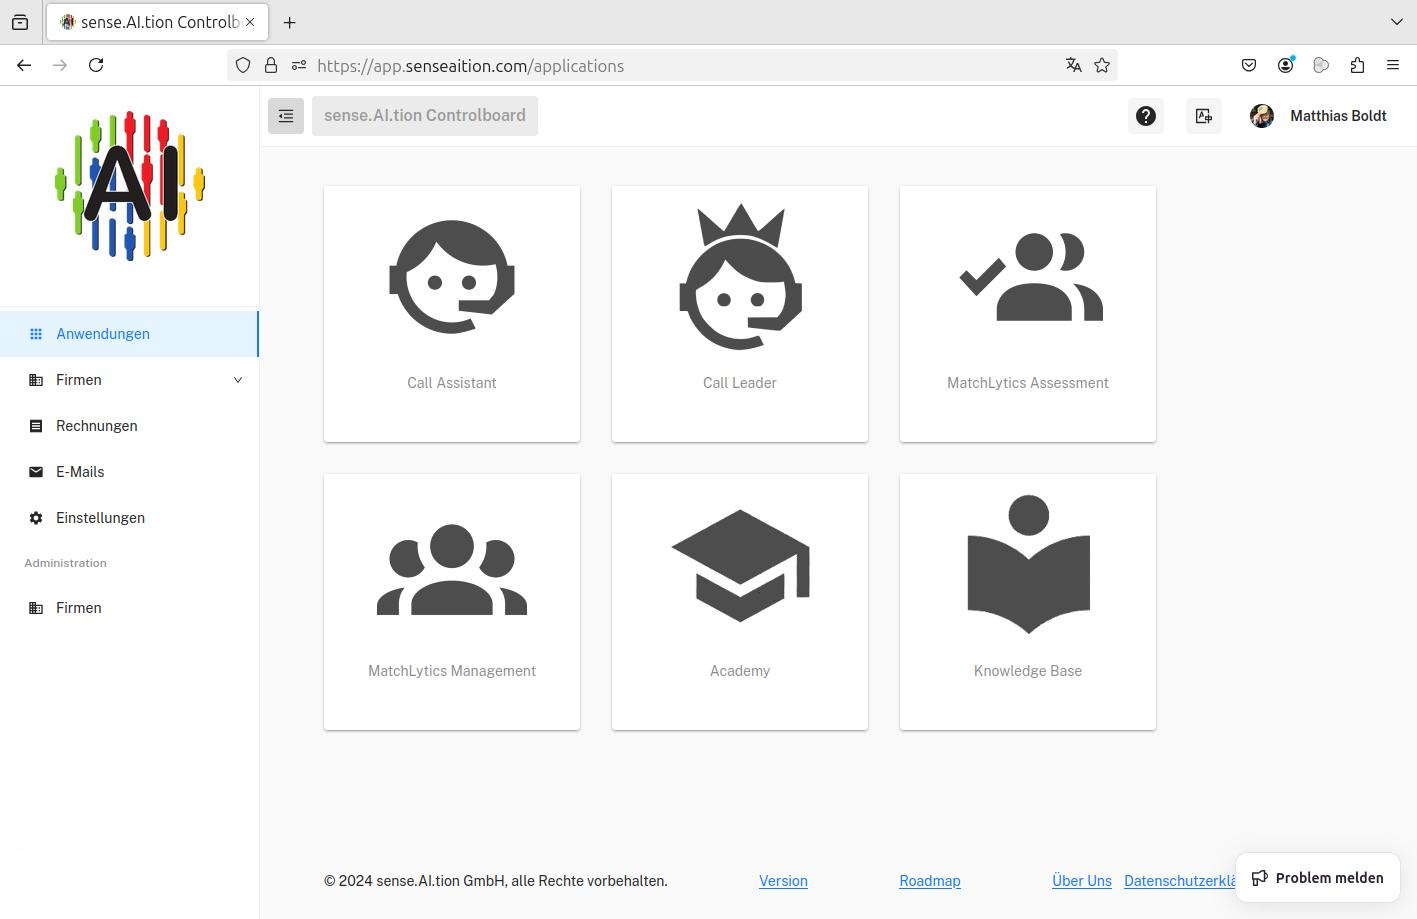Open the list all tabs dropdown arrow
Viewport: 1417px width, 919px height.
1397,22
